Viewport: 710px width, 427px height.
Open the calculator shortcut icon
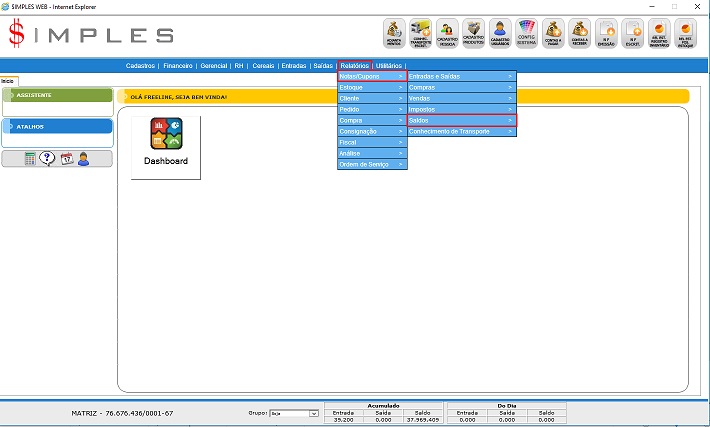point(31,158)
